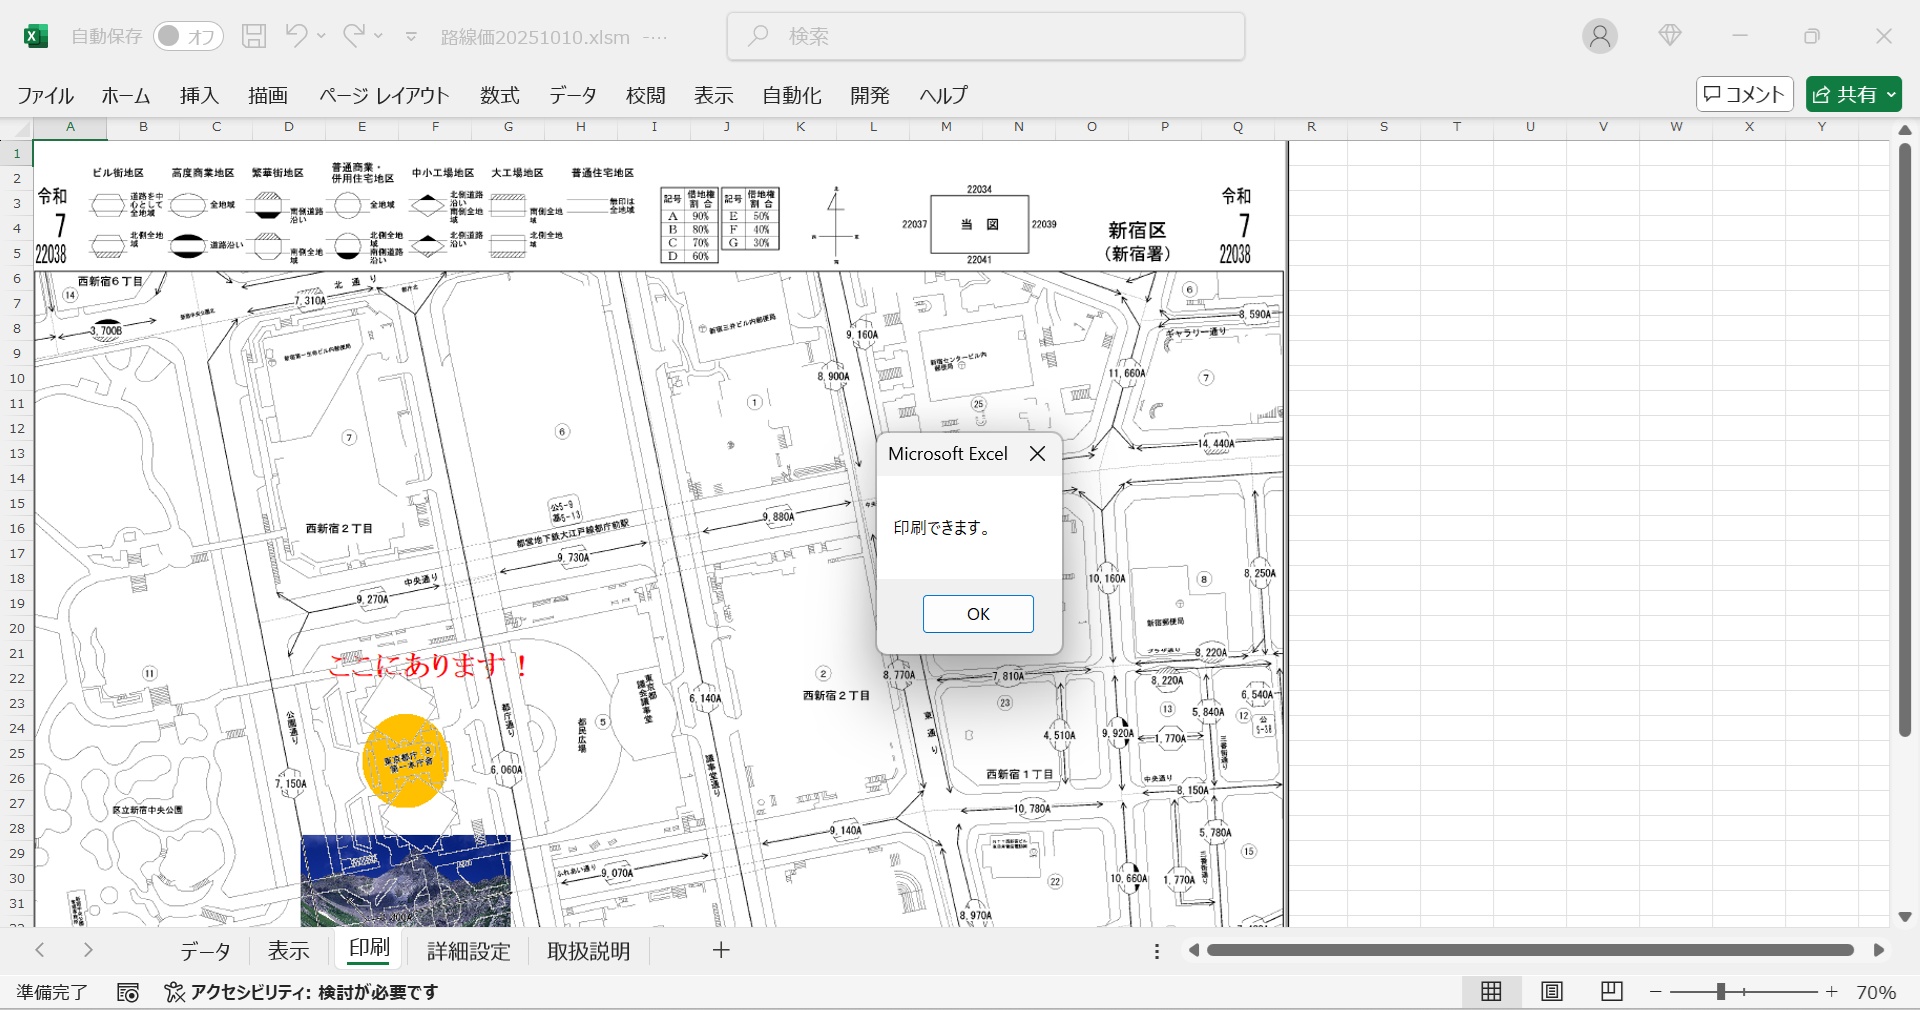Switch to Page Layout view icon
Screen dimensions: 1920x1010
click(x=1551, y=991)
